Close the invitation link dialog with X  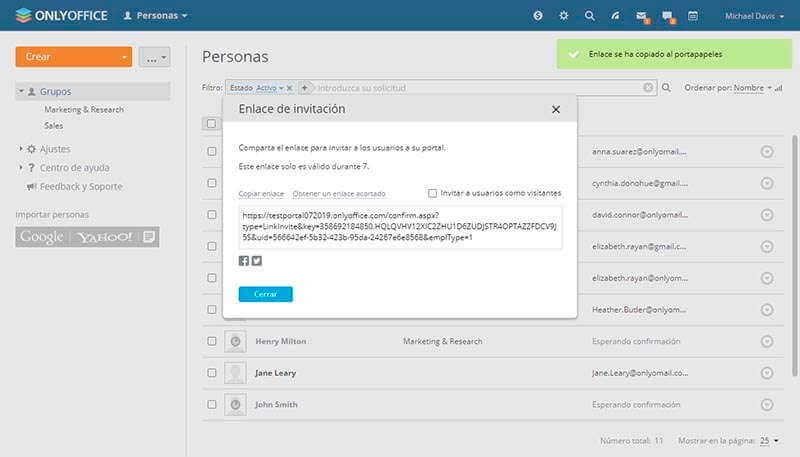pos(556,109)
